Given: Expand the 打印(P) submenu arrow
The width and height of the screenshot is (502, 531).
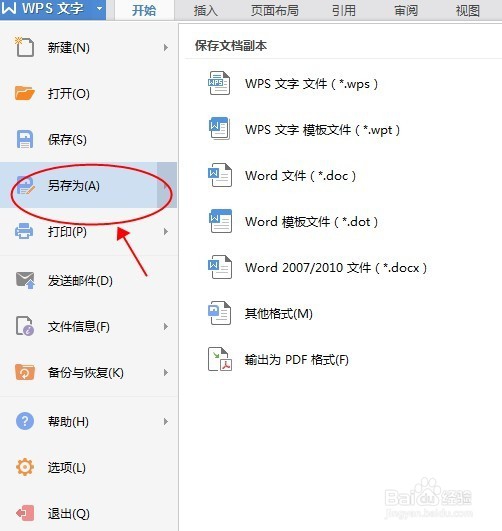Looking at the screenshot, I should pyautogui.click(x=166, y=232).
